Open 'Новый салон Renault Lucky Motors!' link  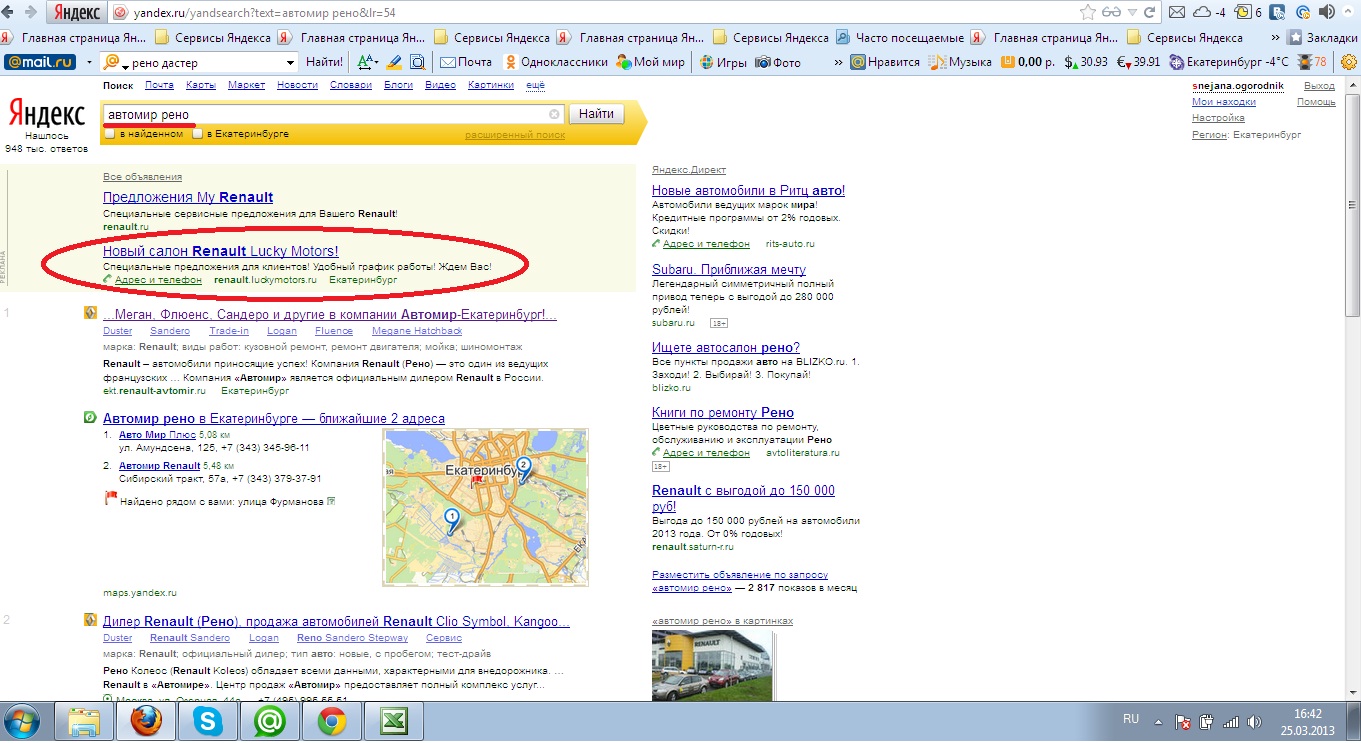coord(221,251)
